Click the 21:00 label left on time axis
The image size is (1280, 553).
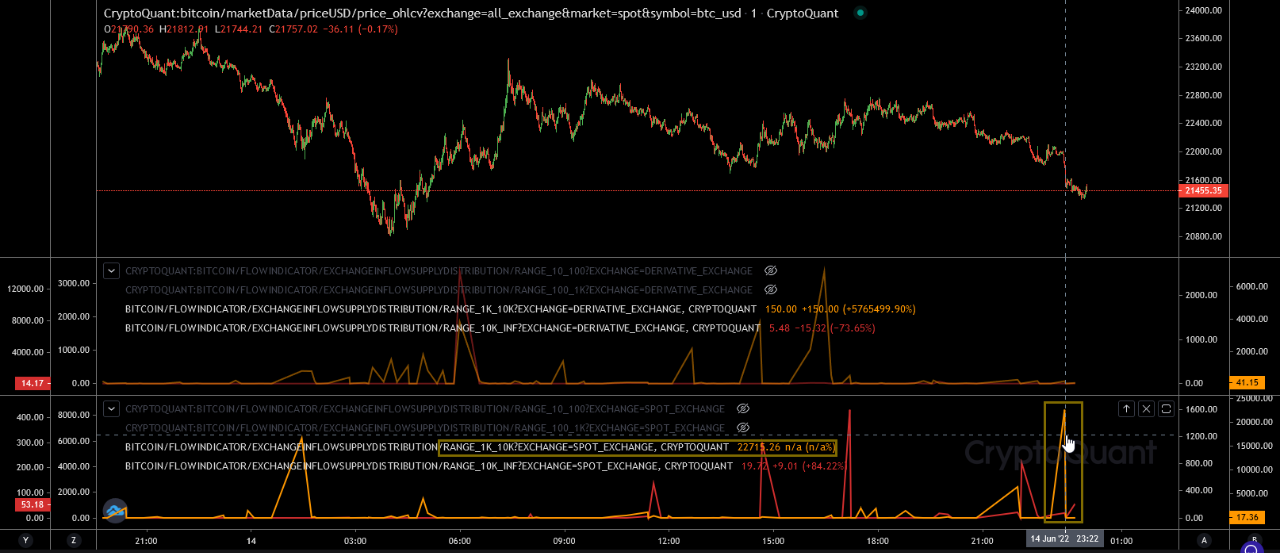pyautogui.click(x=145, y=540)
